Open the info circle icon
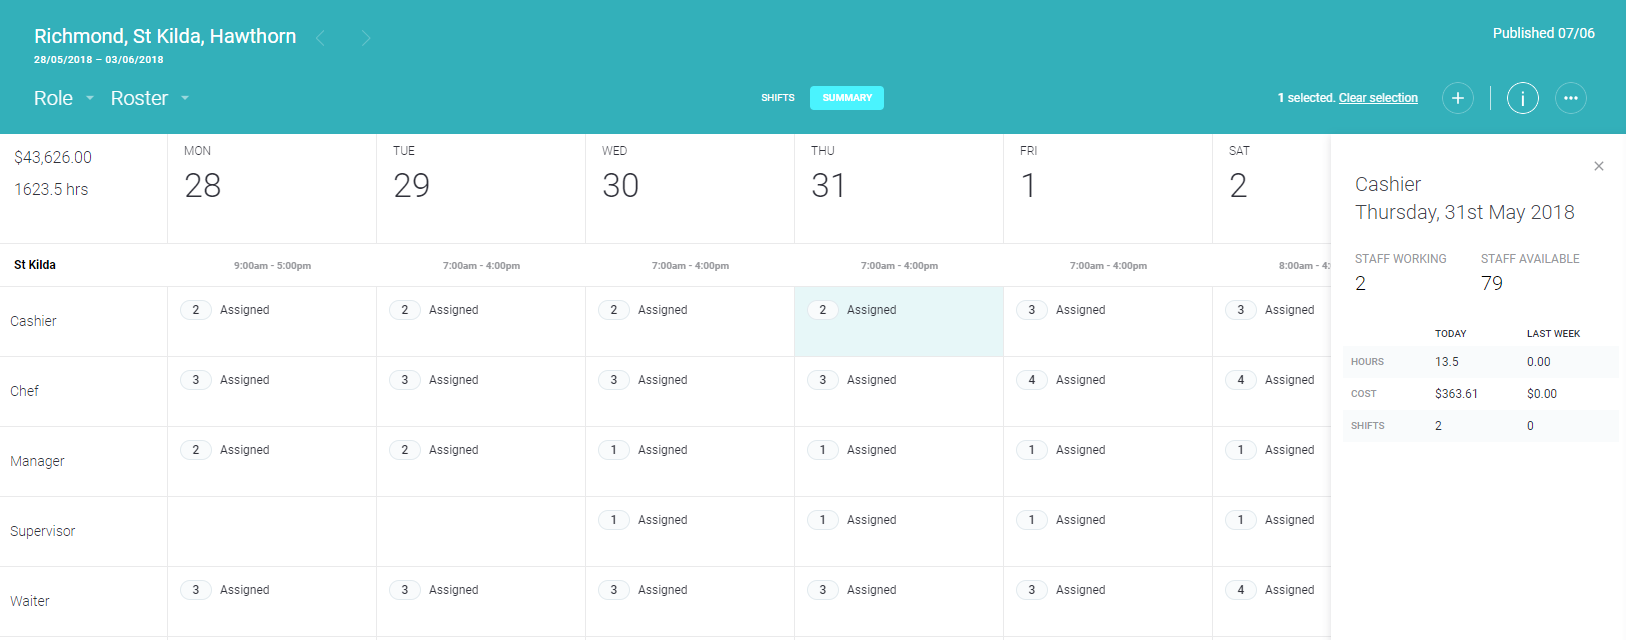The image size is (1626, 640). click(x=1522, y=98)
